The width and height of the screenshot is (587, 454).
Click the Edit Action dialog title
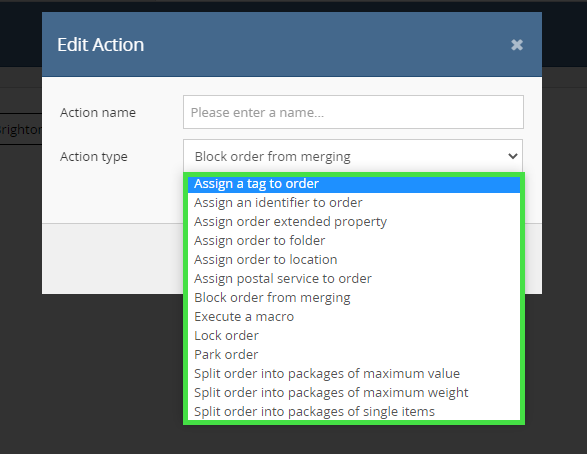(x=100, y=45)
